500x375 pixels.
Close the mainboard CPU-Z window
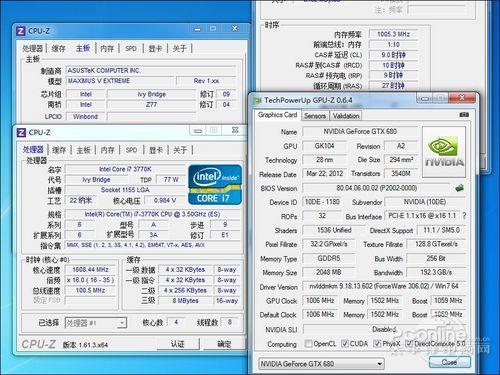pos(235,28)
